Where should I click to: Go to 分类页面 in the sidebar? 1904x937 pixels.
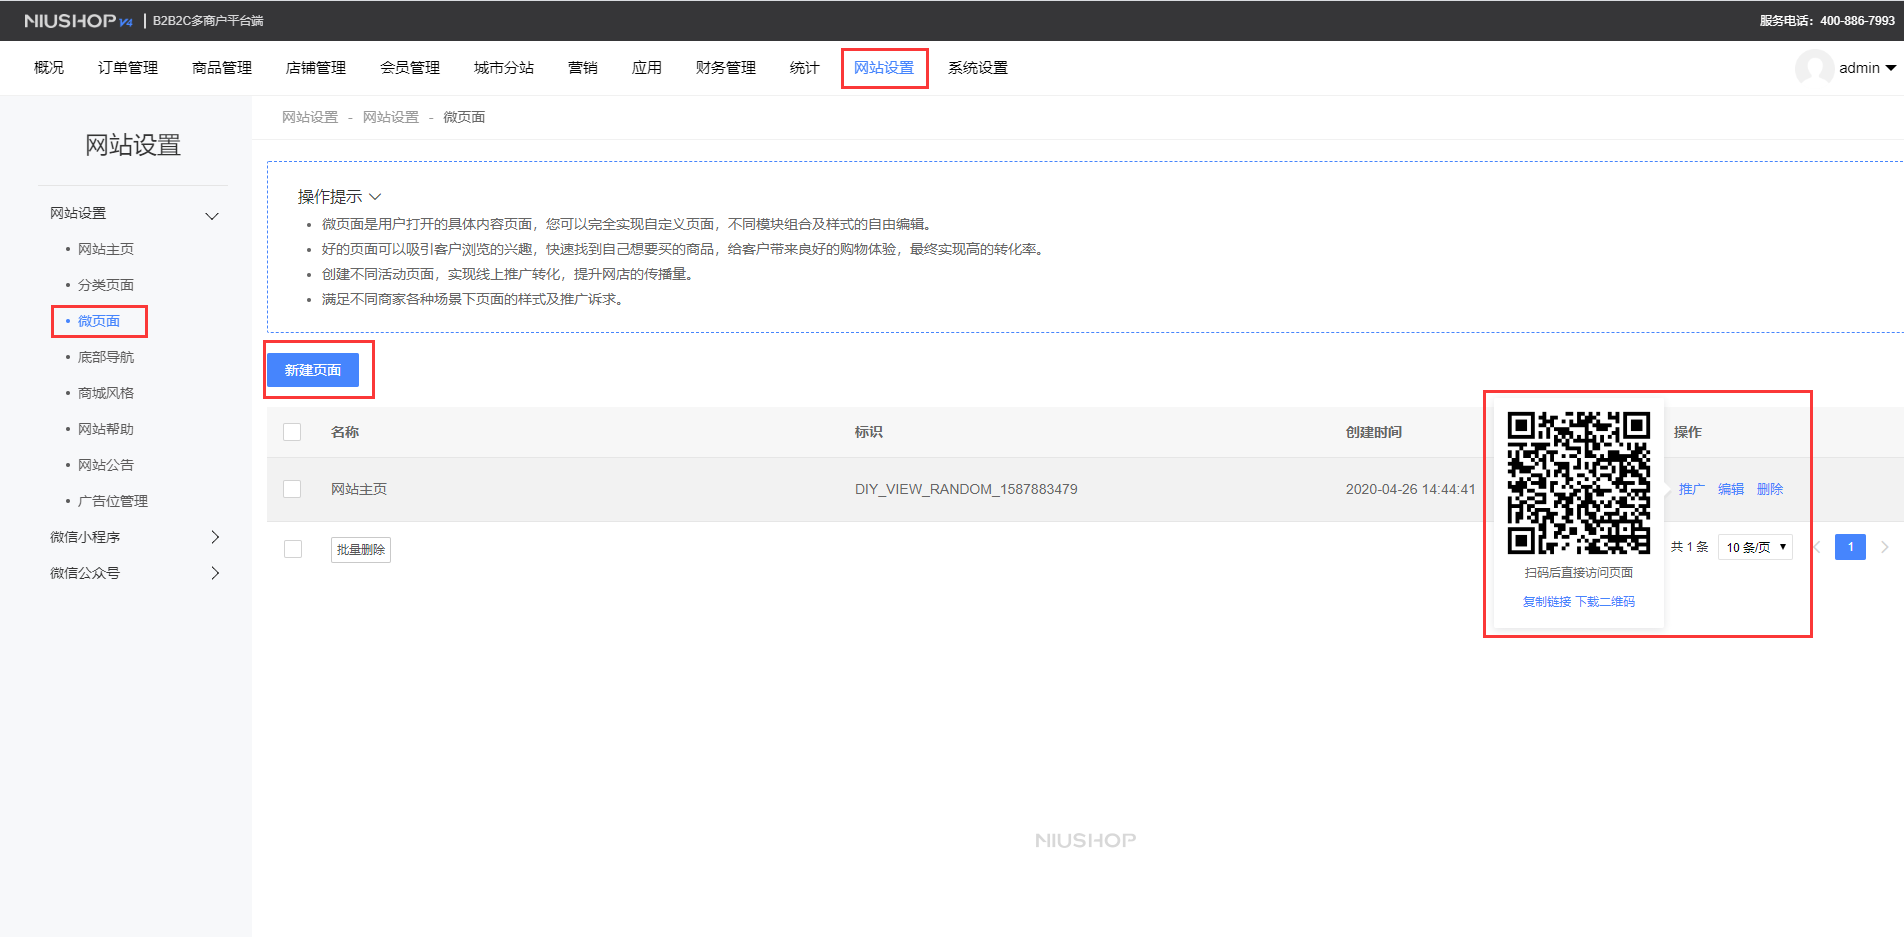pyautogui.click(x=106, y=285)
